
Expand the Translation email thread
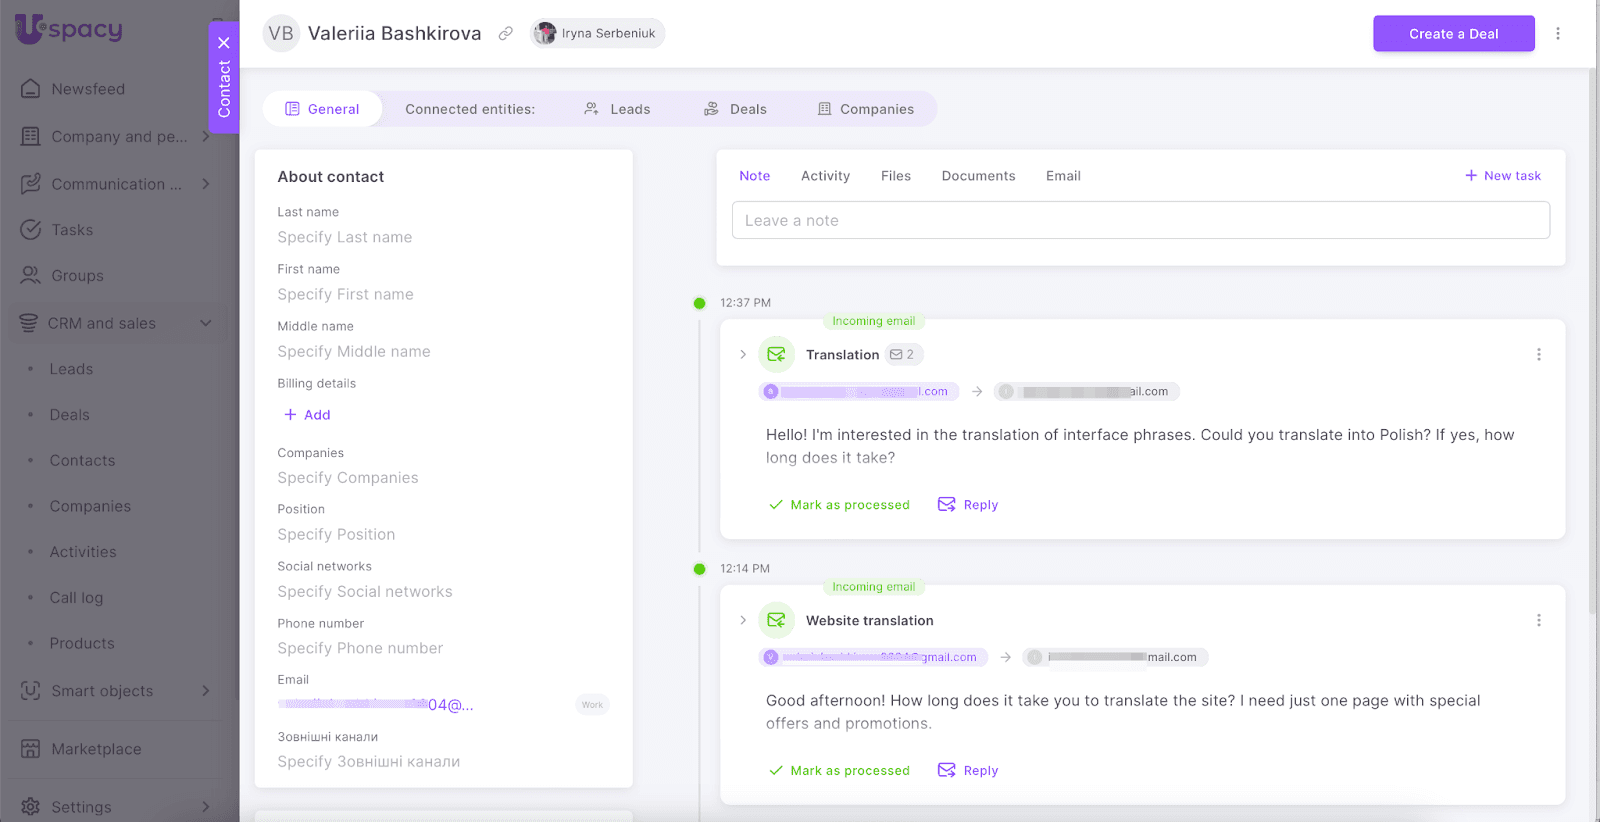[x=743, y=355]
